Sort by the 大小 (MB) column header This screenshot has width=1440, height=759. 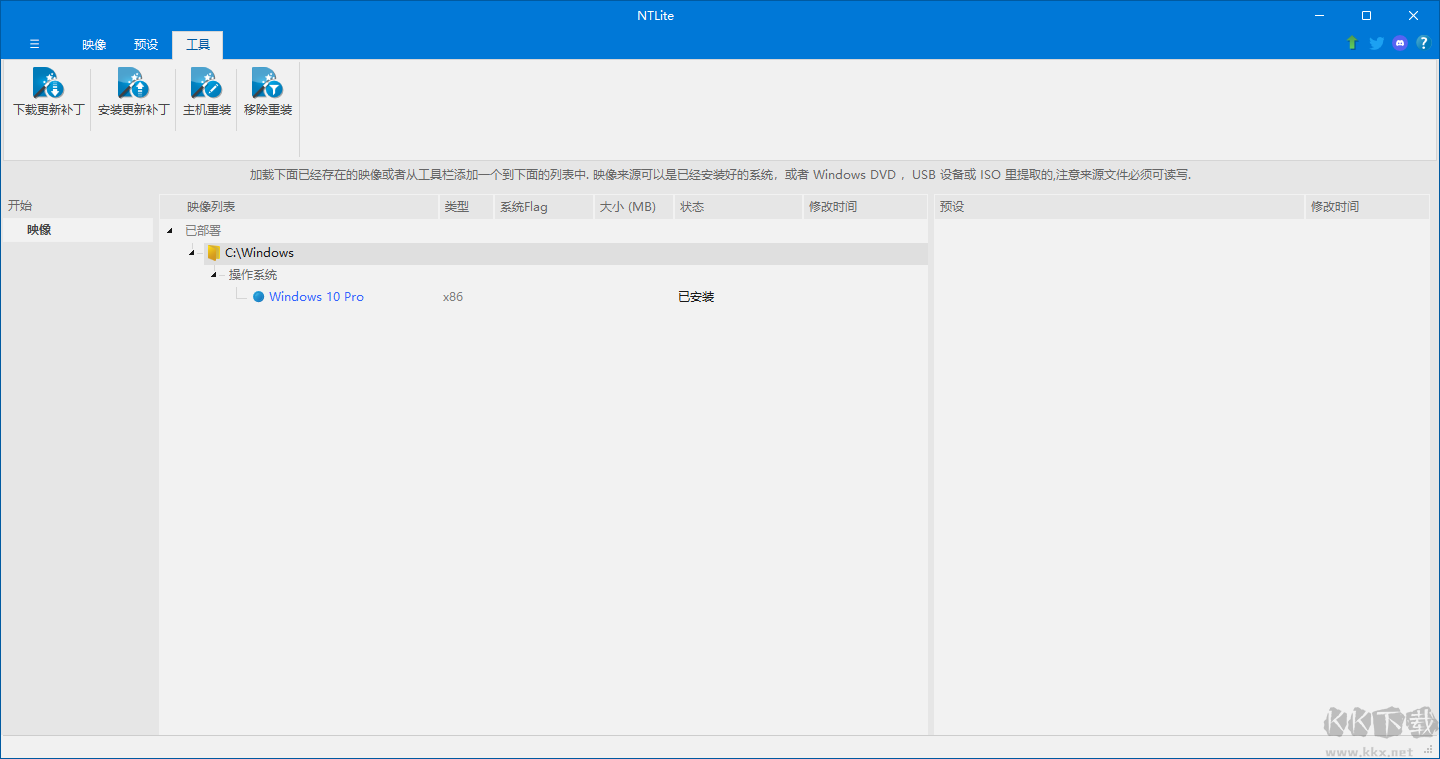tap(634, 207)
